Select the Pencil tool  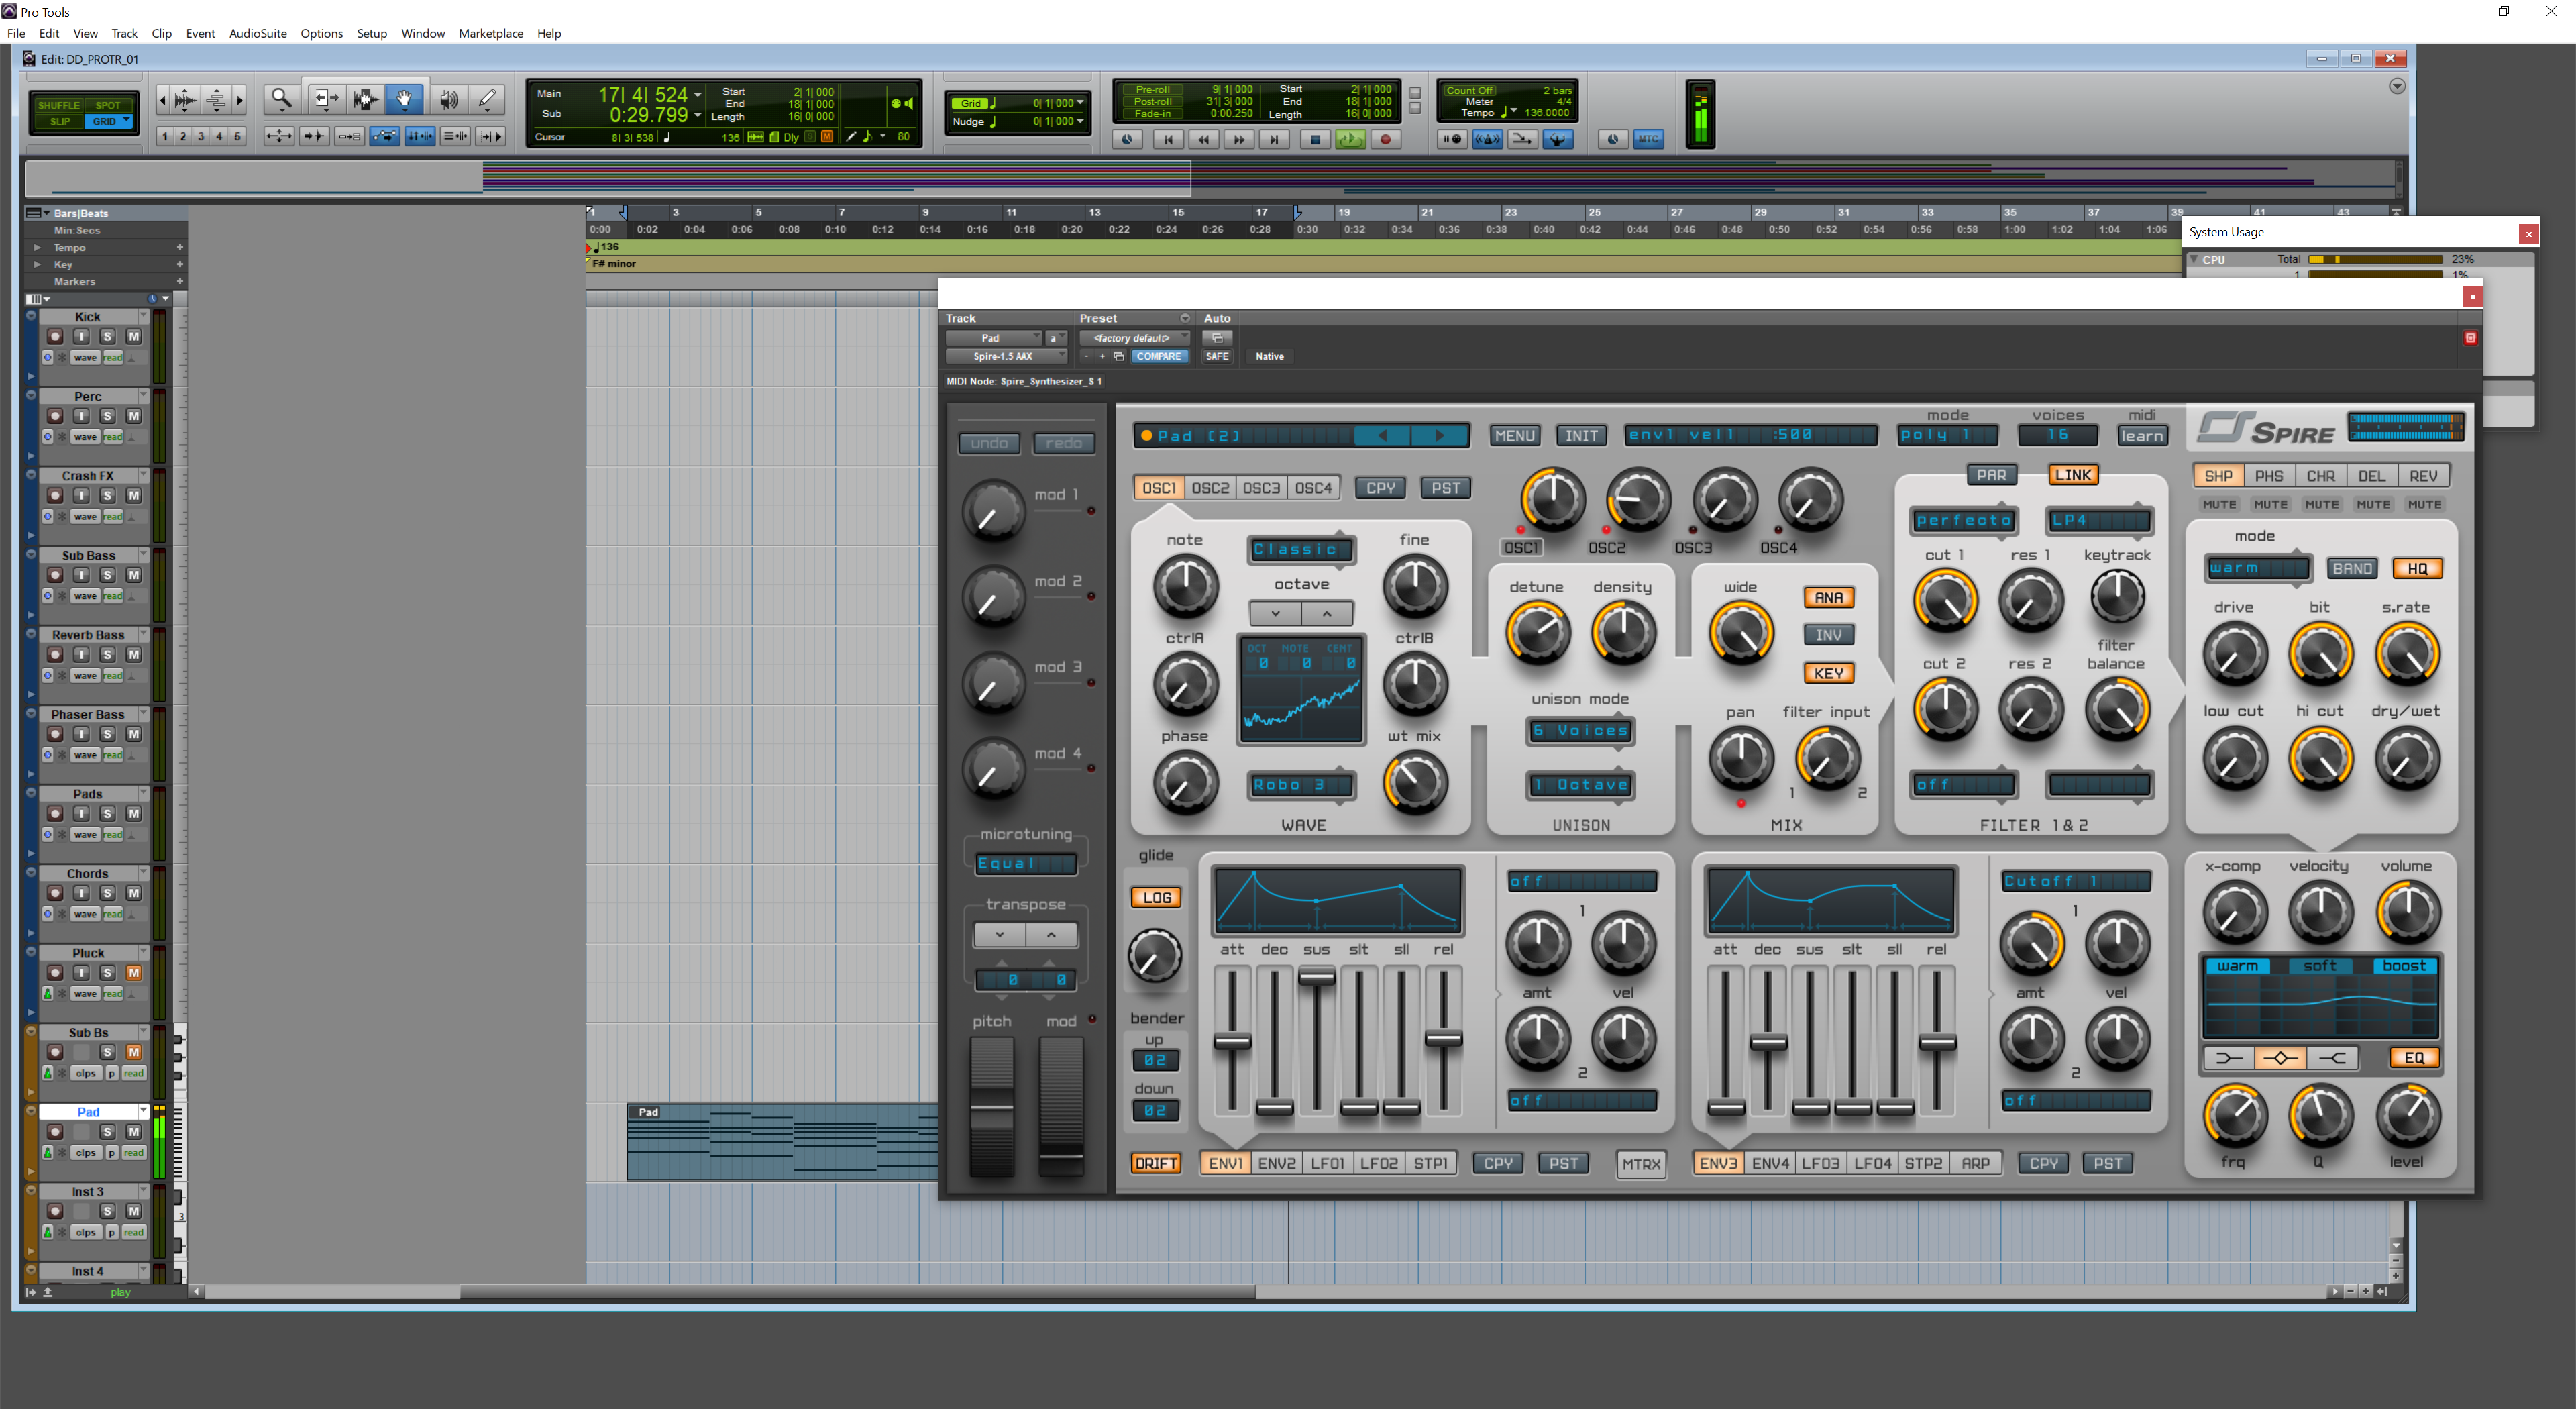(487, 98)
